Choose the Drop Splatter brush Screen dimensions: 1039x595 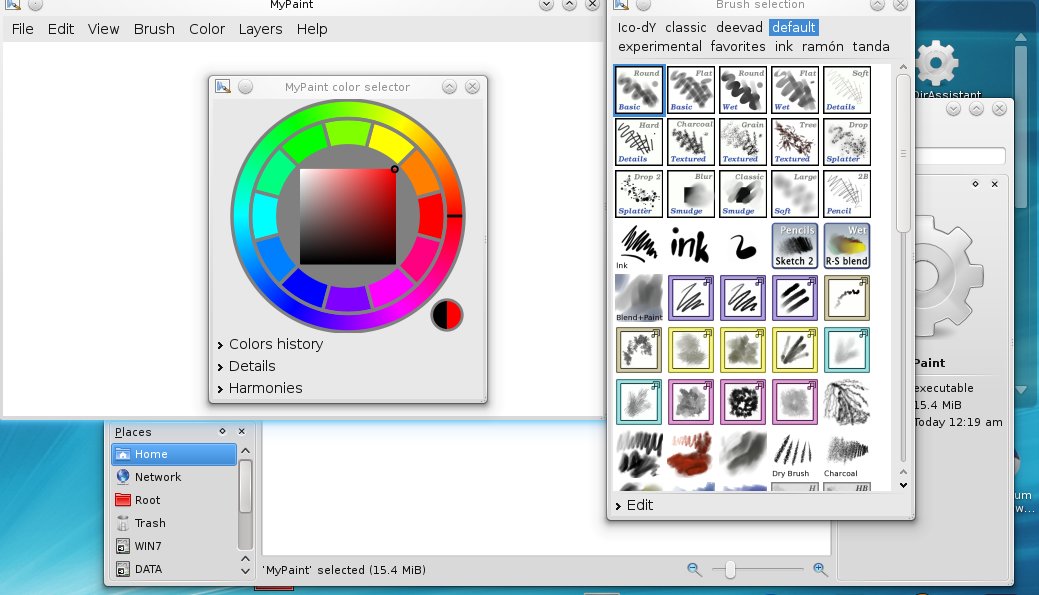[x=847, y=142]
